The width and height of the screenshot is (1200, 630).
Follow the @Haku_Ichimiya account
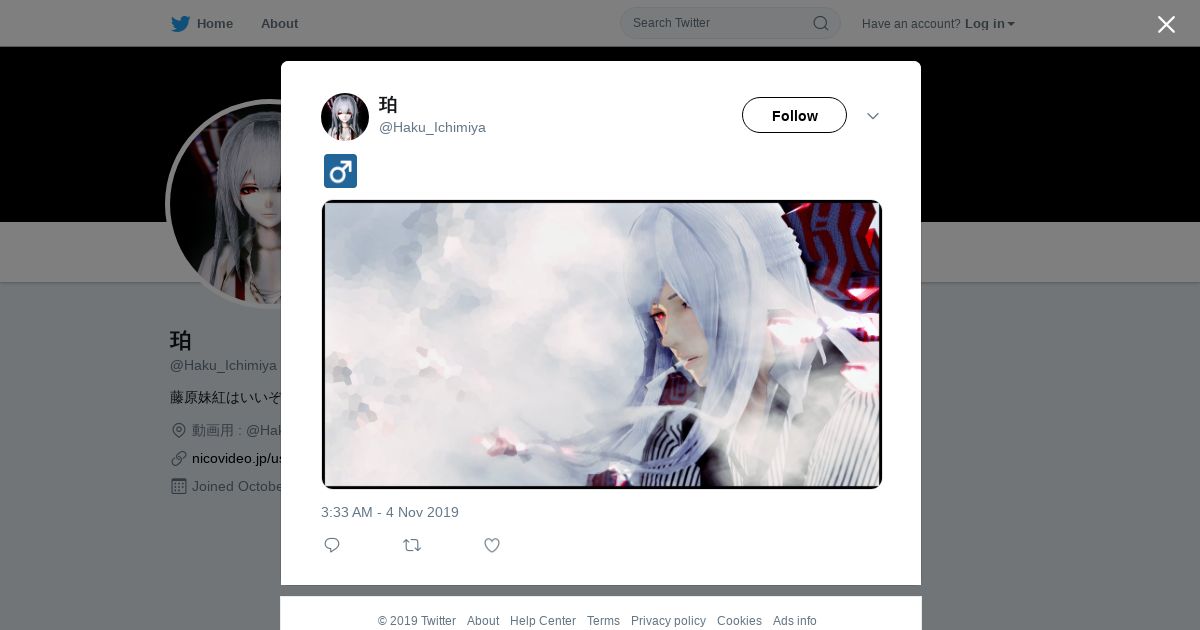[x=794, y=115]
